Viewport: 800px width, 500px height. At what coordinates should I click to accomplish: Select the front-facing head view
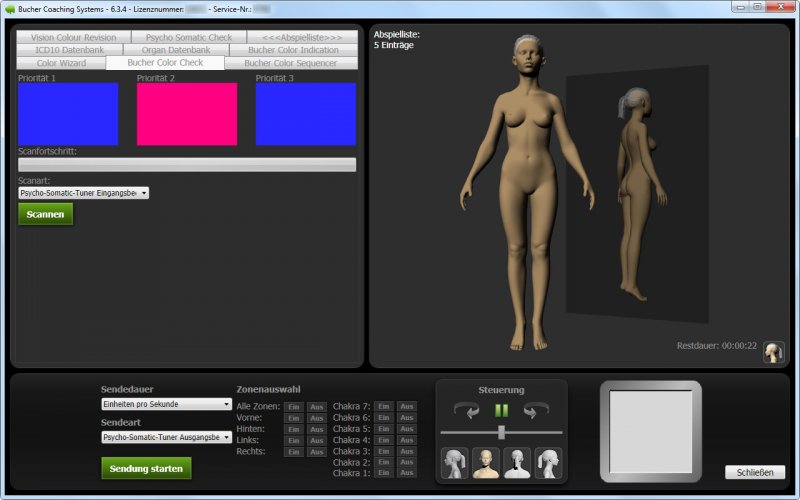pos(486,463)
